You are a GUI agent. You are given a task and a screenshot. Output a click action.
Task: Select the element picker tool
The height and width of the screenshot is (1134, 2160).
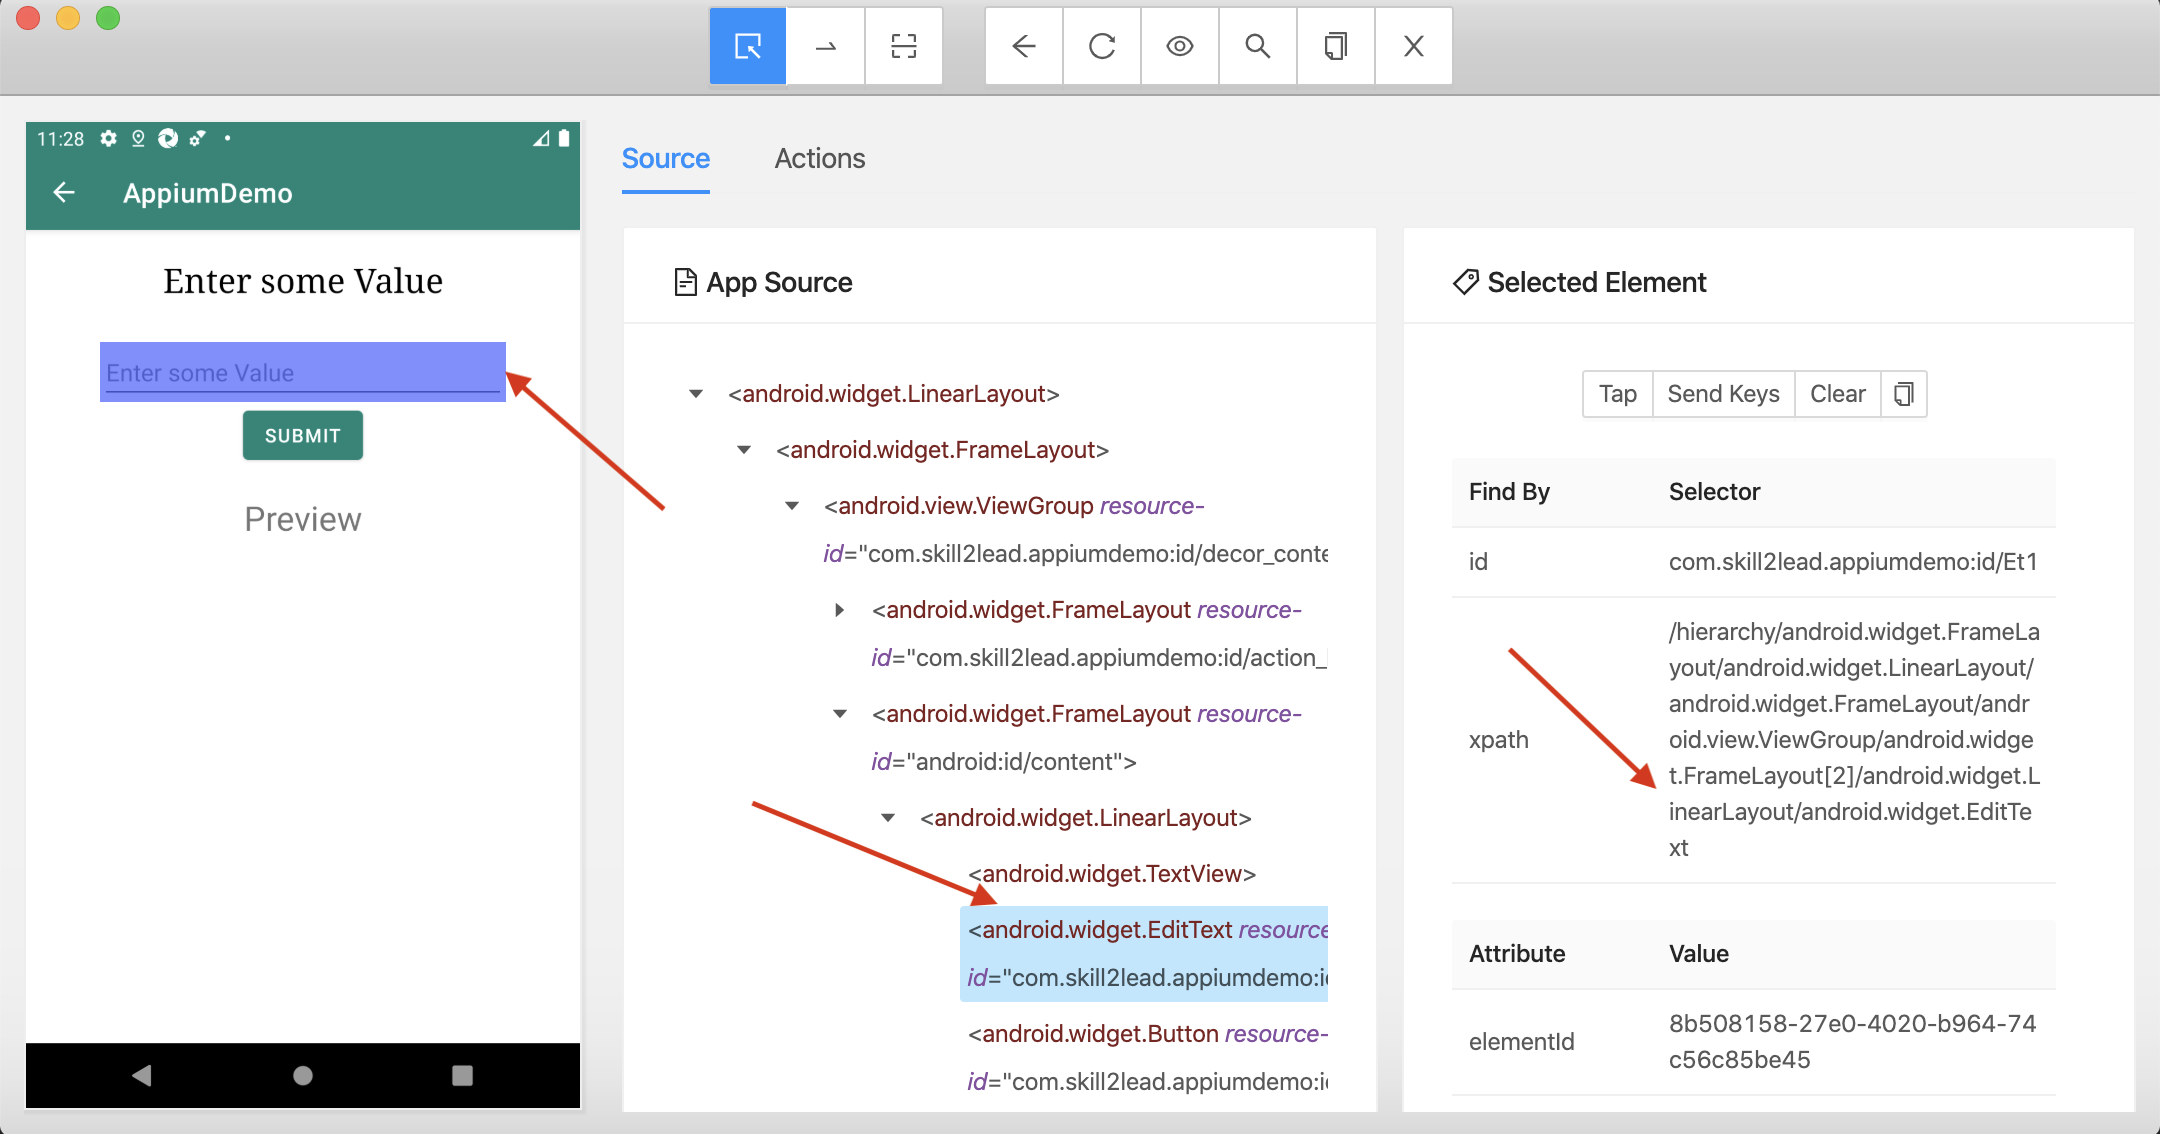[746, 46]
